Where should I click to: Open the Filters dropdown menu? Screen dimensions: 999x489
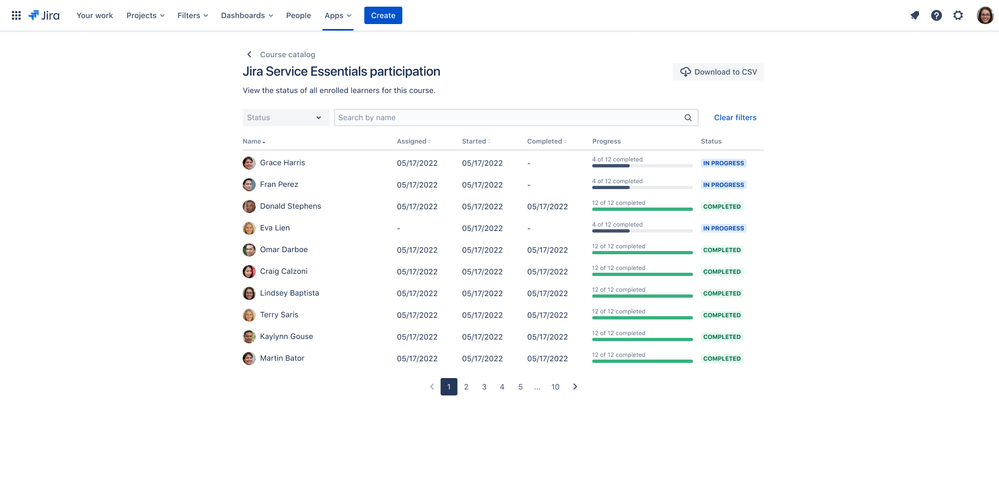pyautogui.click(x=192, y=15)
